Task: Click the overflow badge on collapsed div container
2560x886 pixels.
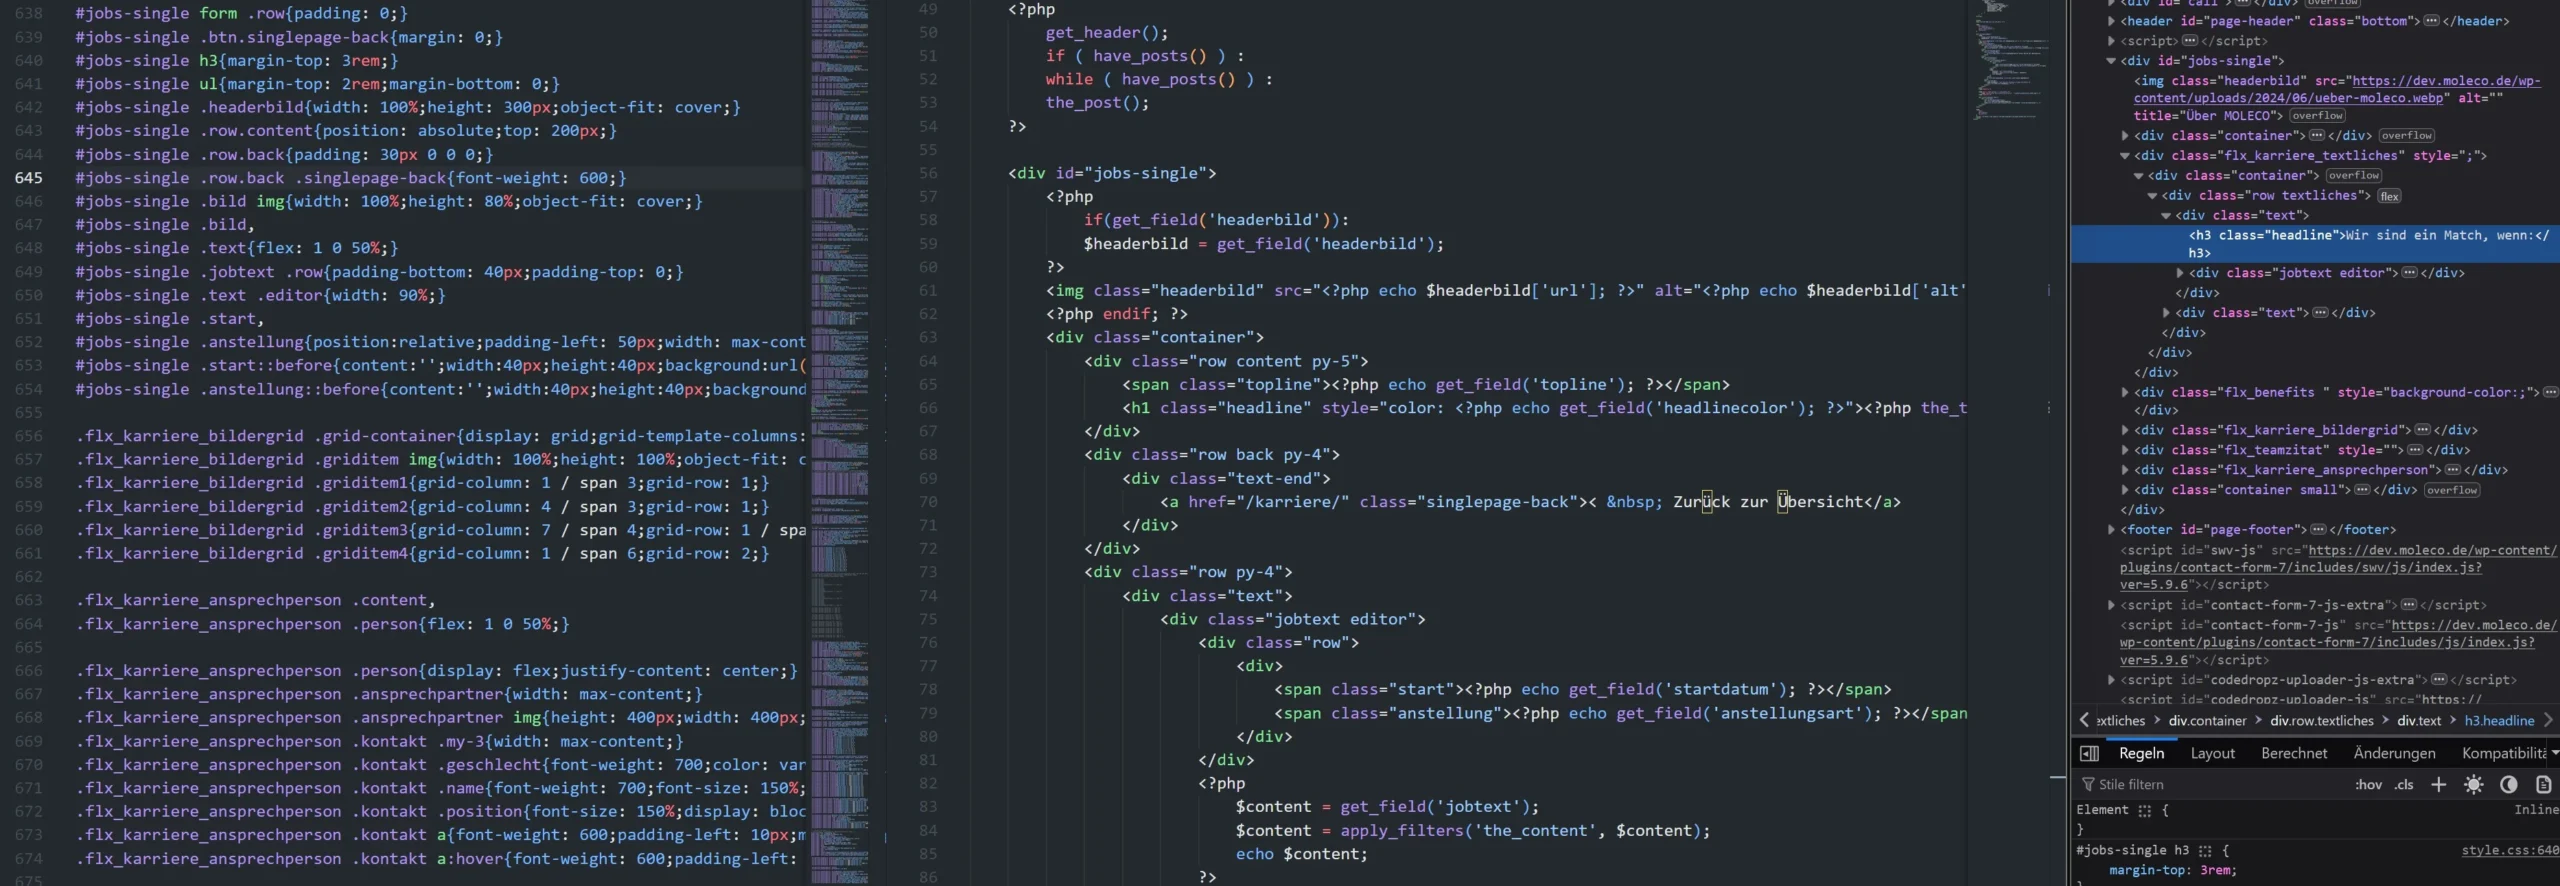Action: 2406,136
